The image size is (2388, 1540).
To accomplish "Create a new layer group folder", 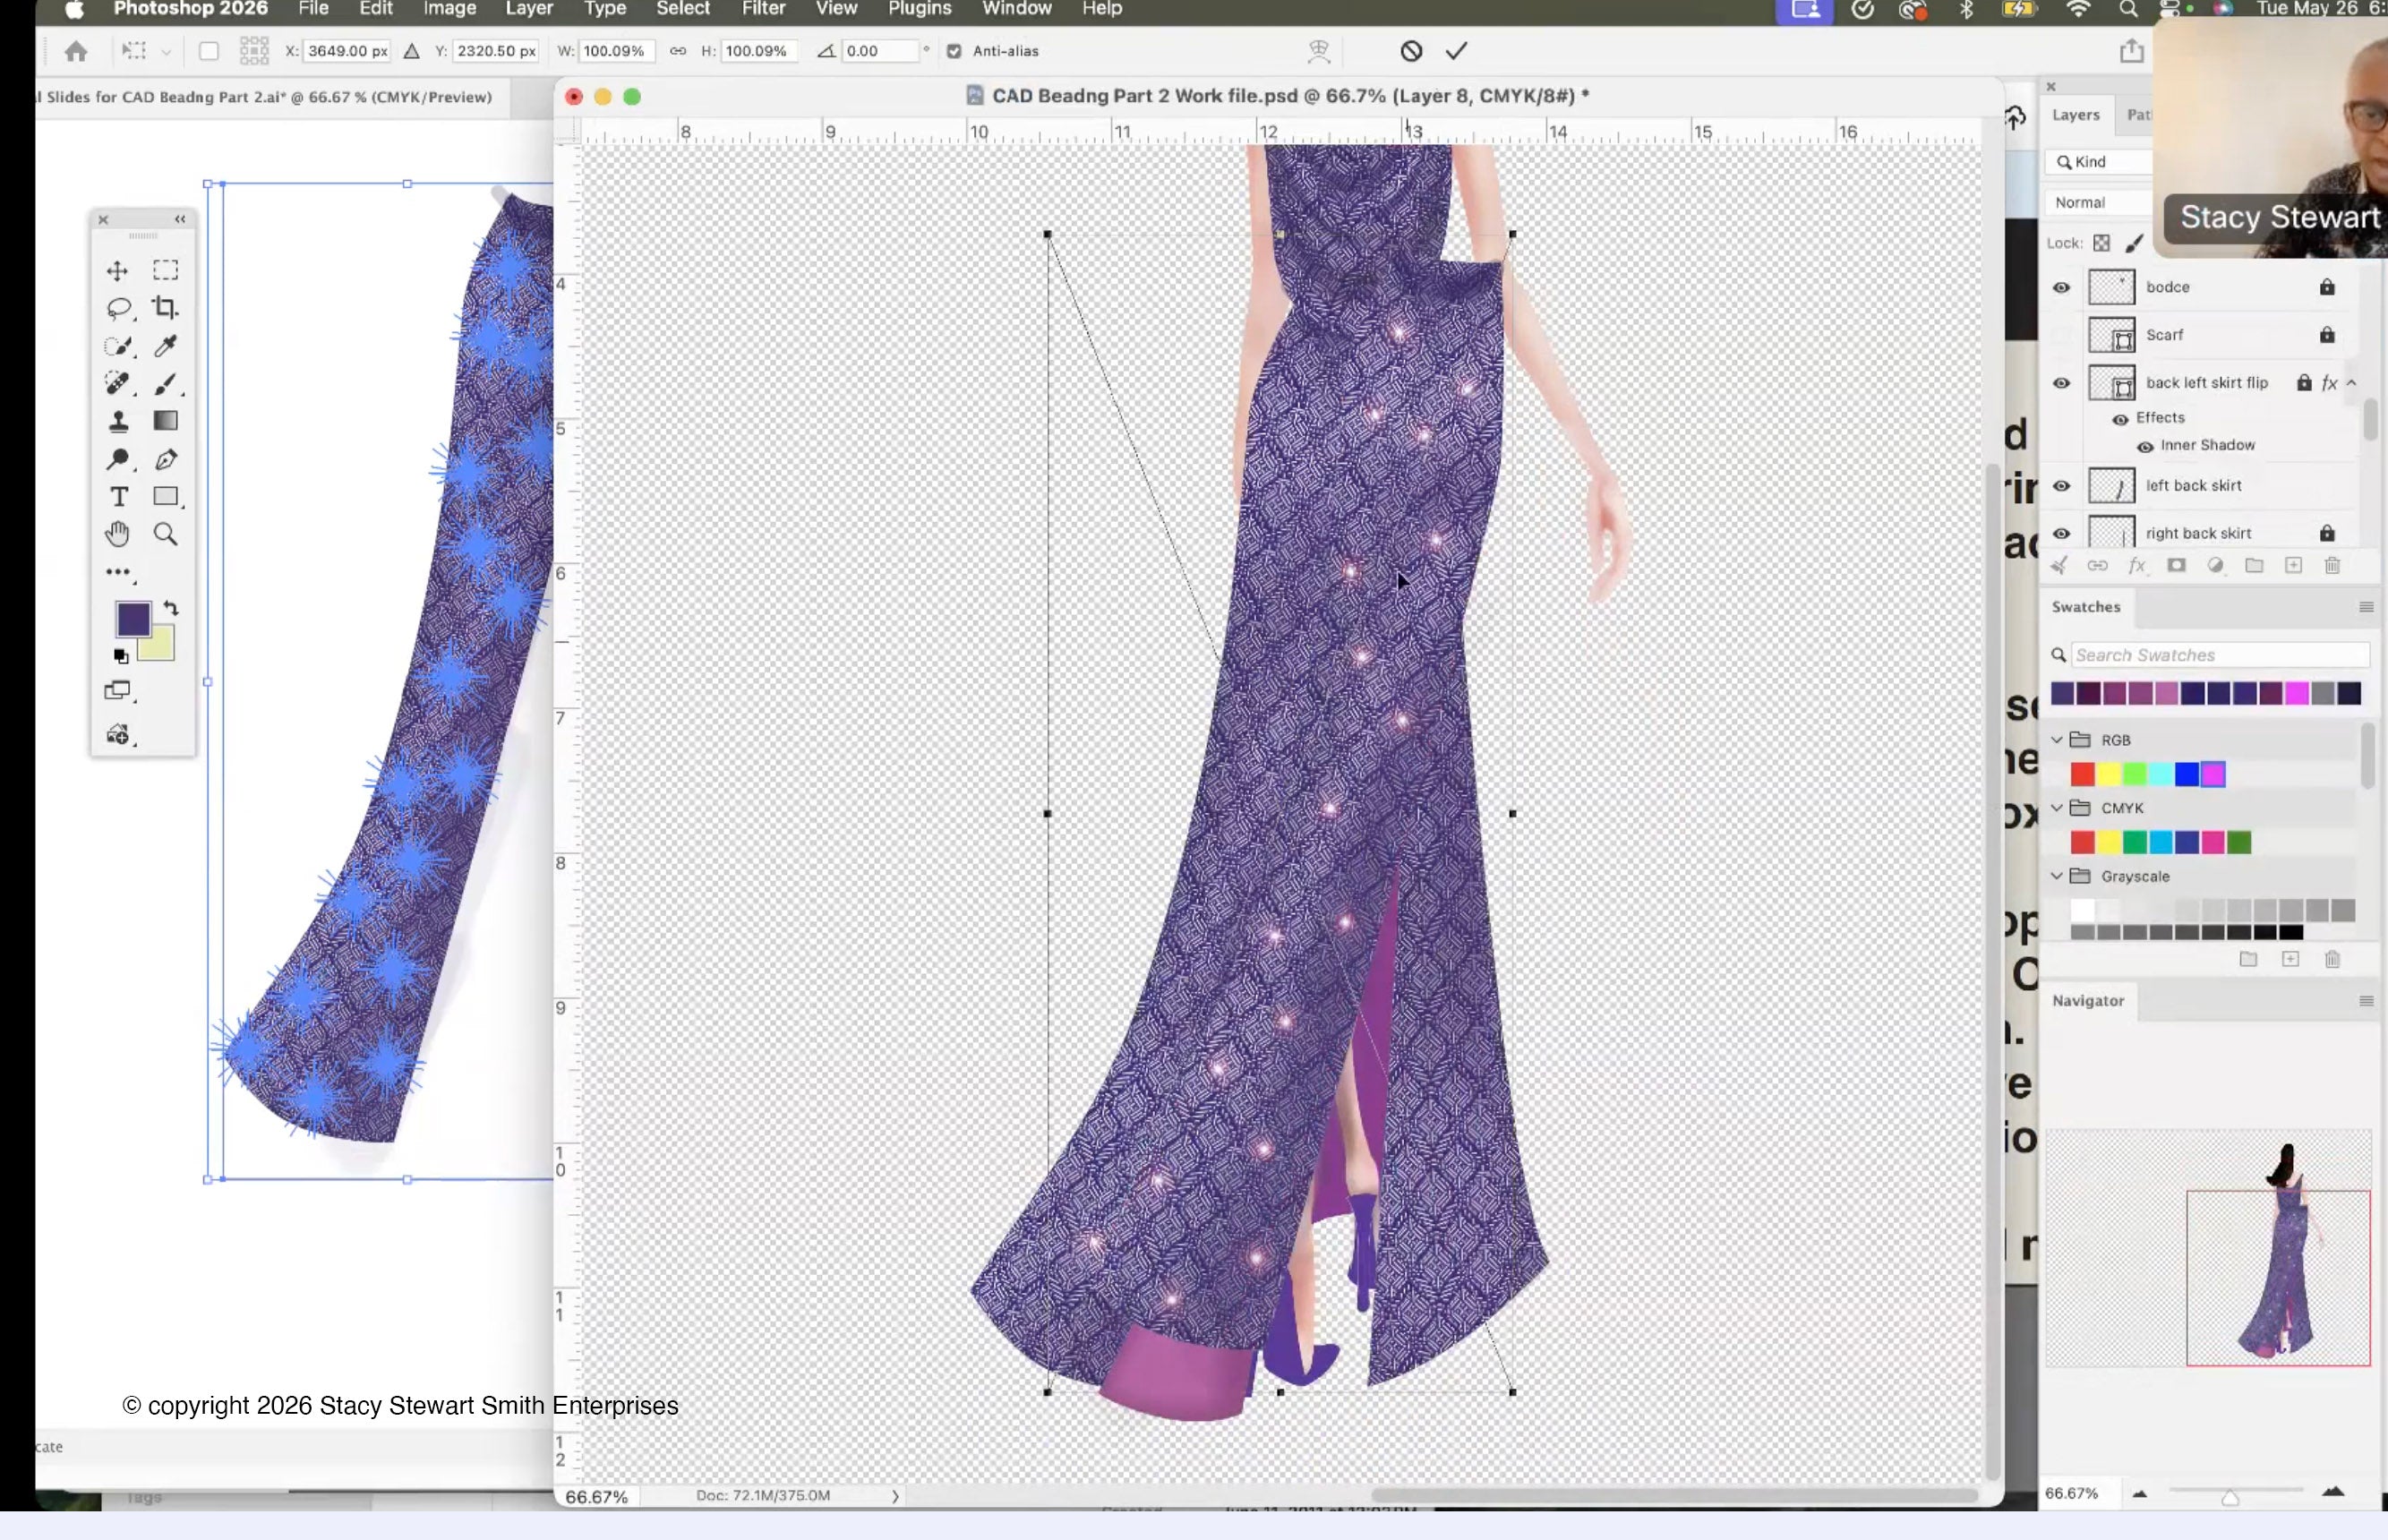I will (2254, 566).
